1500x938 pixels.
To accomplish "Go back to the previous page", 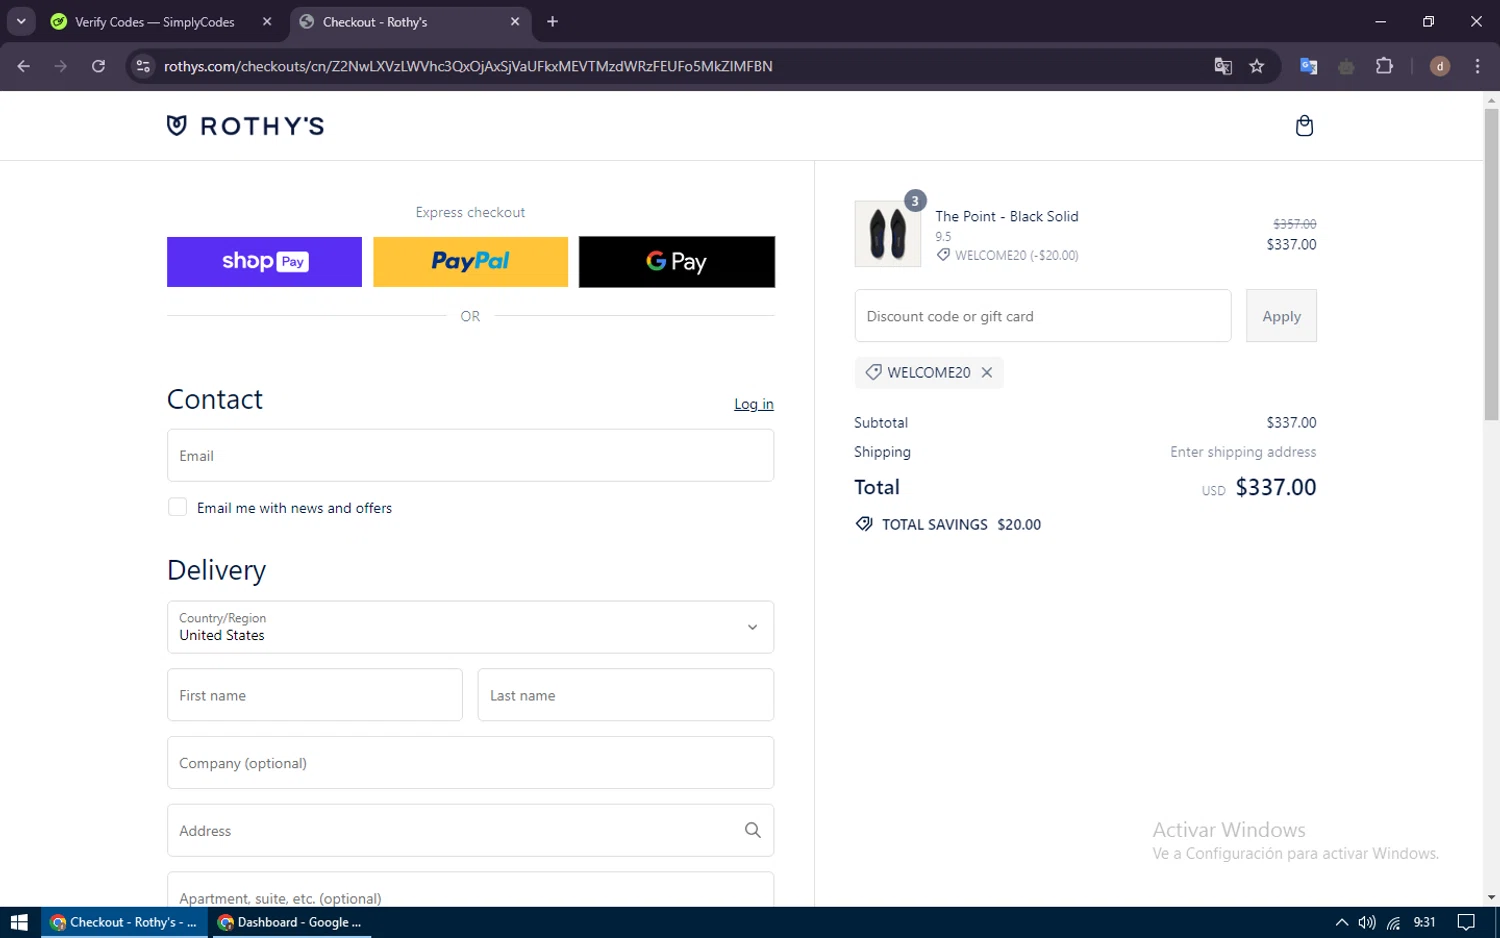I will tap(24, 66).
